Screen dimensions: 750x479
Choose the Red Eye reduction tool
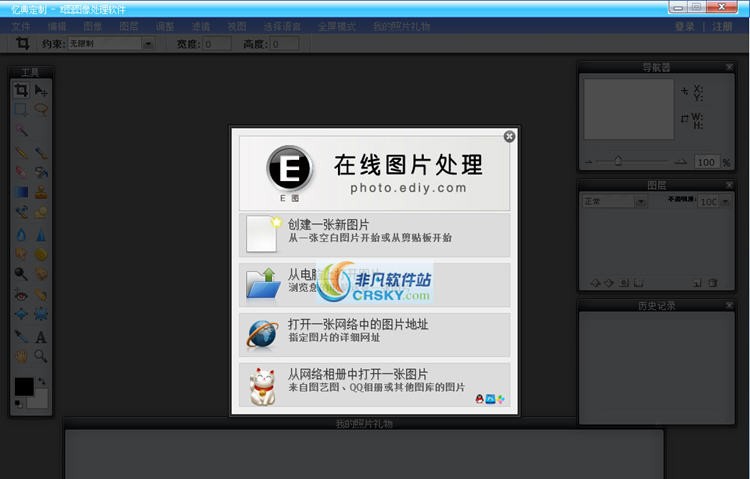point(21,295)
